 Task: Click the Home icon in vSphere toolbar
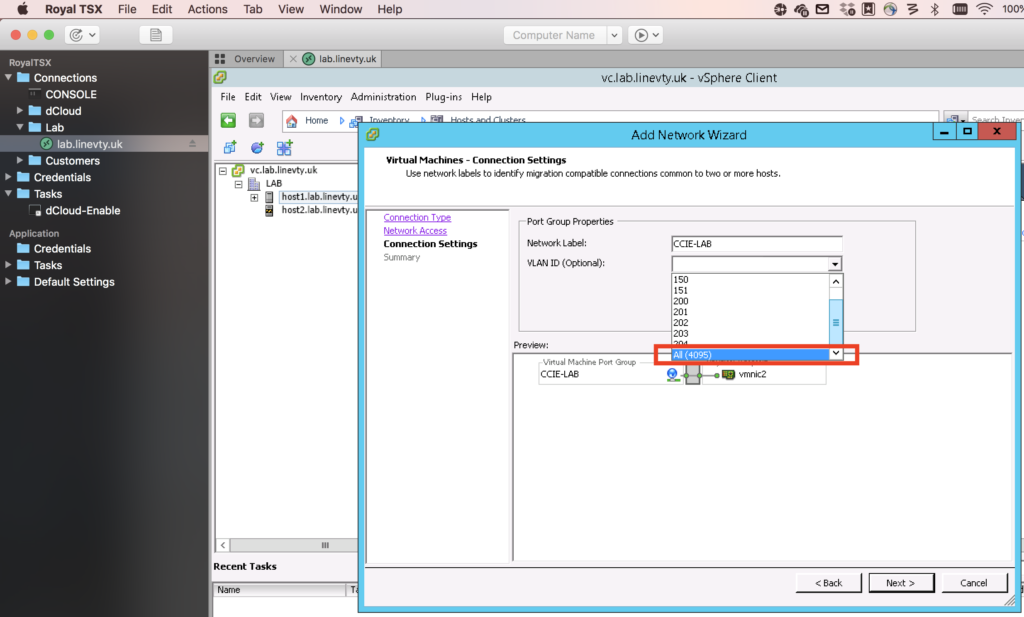pos(292,121)
